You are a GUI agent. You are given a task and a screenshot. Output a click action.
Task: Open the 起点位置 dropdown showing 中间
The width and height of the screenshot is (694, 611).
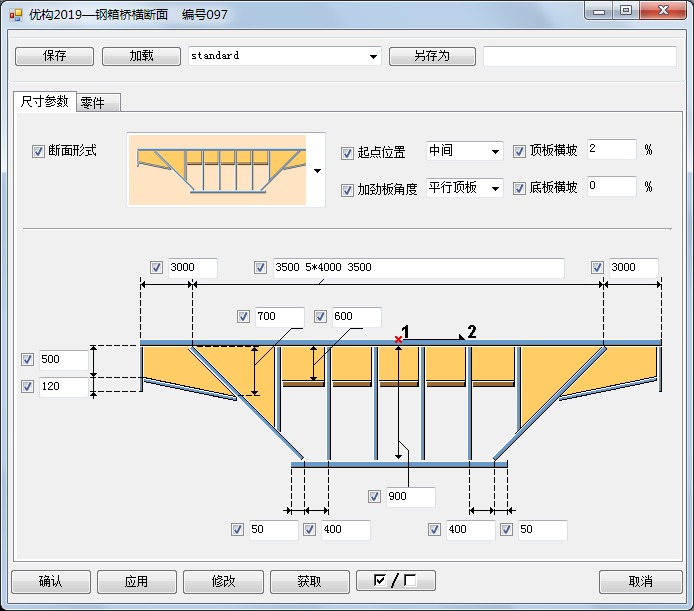464,151
